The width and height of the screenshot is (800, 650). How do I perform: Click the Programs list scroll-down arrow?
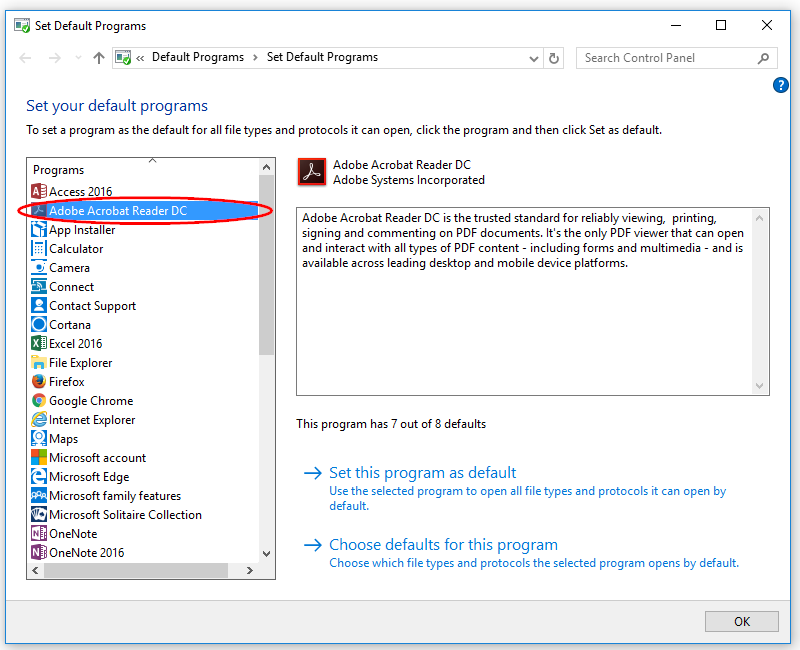click(266, 554)
